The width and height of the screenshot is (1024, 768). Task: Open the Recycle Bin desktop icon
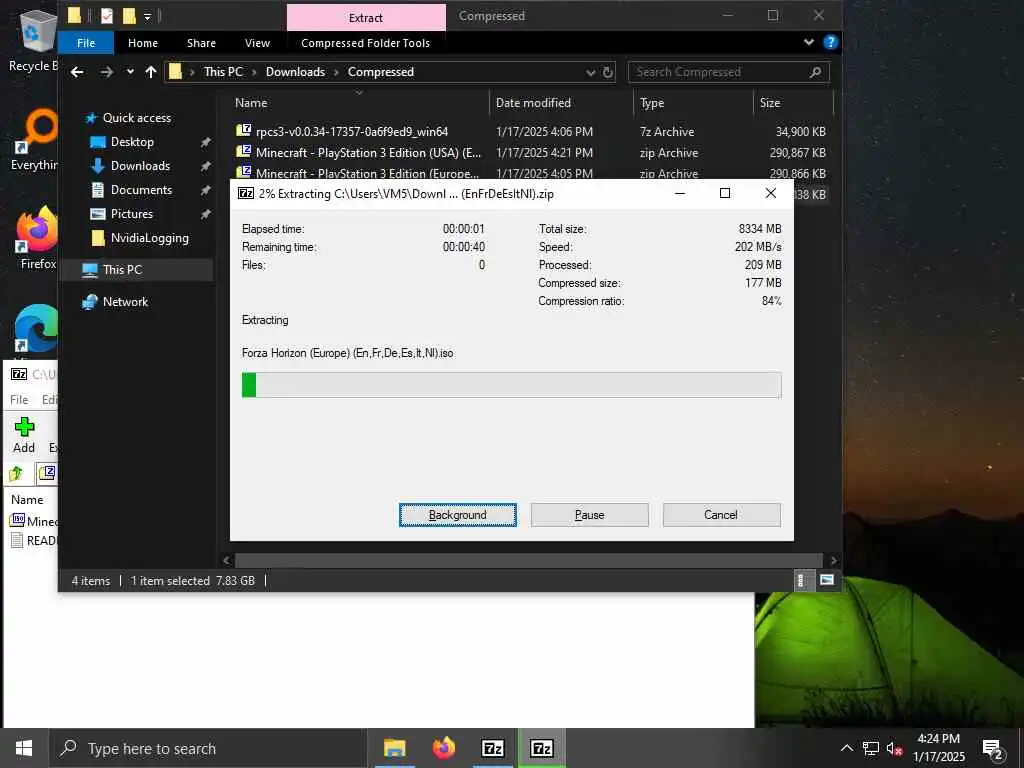pyautogui.click(x=33, y=40)
